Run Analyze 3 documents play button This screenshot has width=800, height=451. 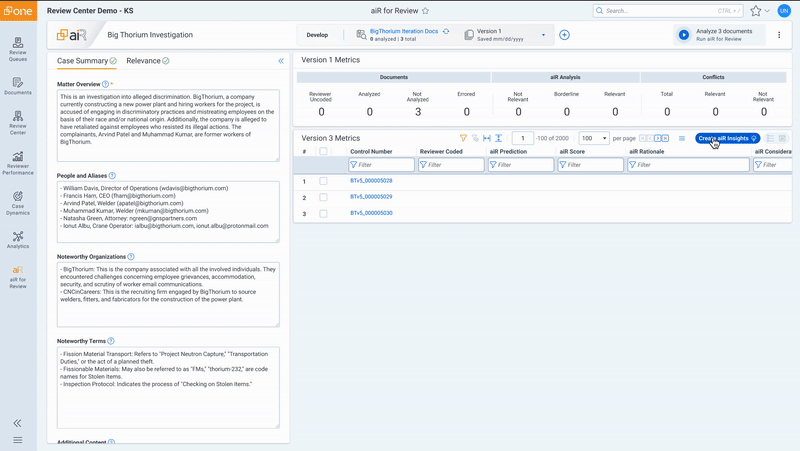click(684, 35)
